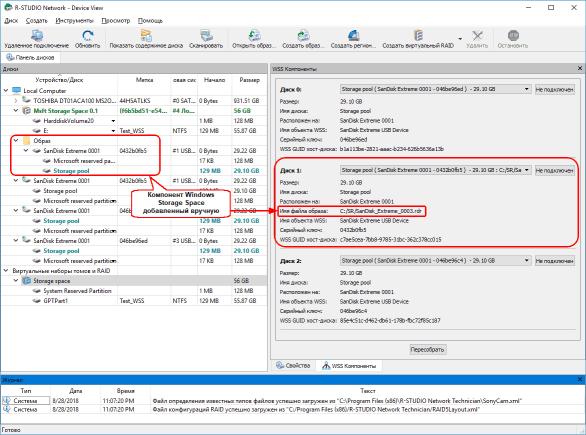Collapse the Storage space virtual set node
586x435 pixels.
[x=16, y=281]
